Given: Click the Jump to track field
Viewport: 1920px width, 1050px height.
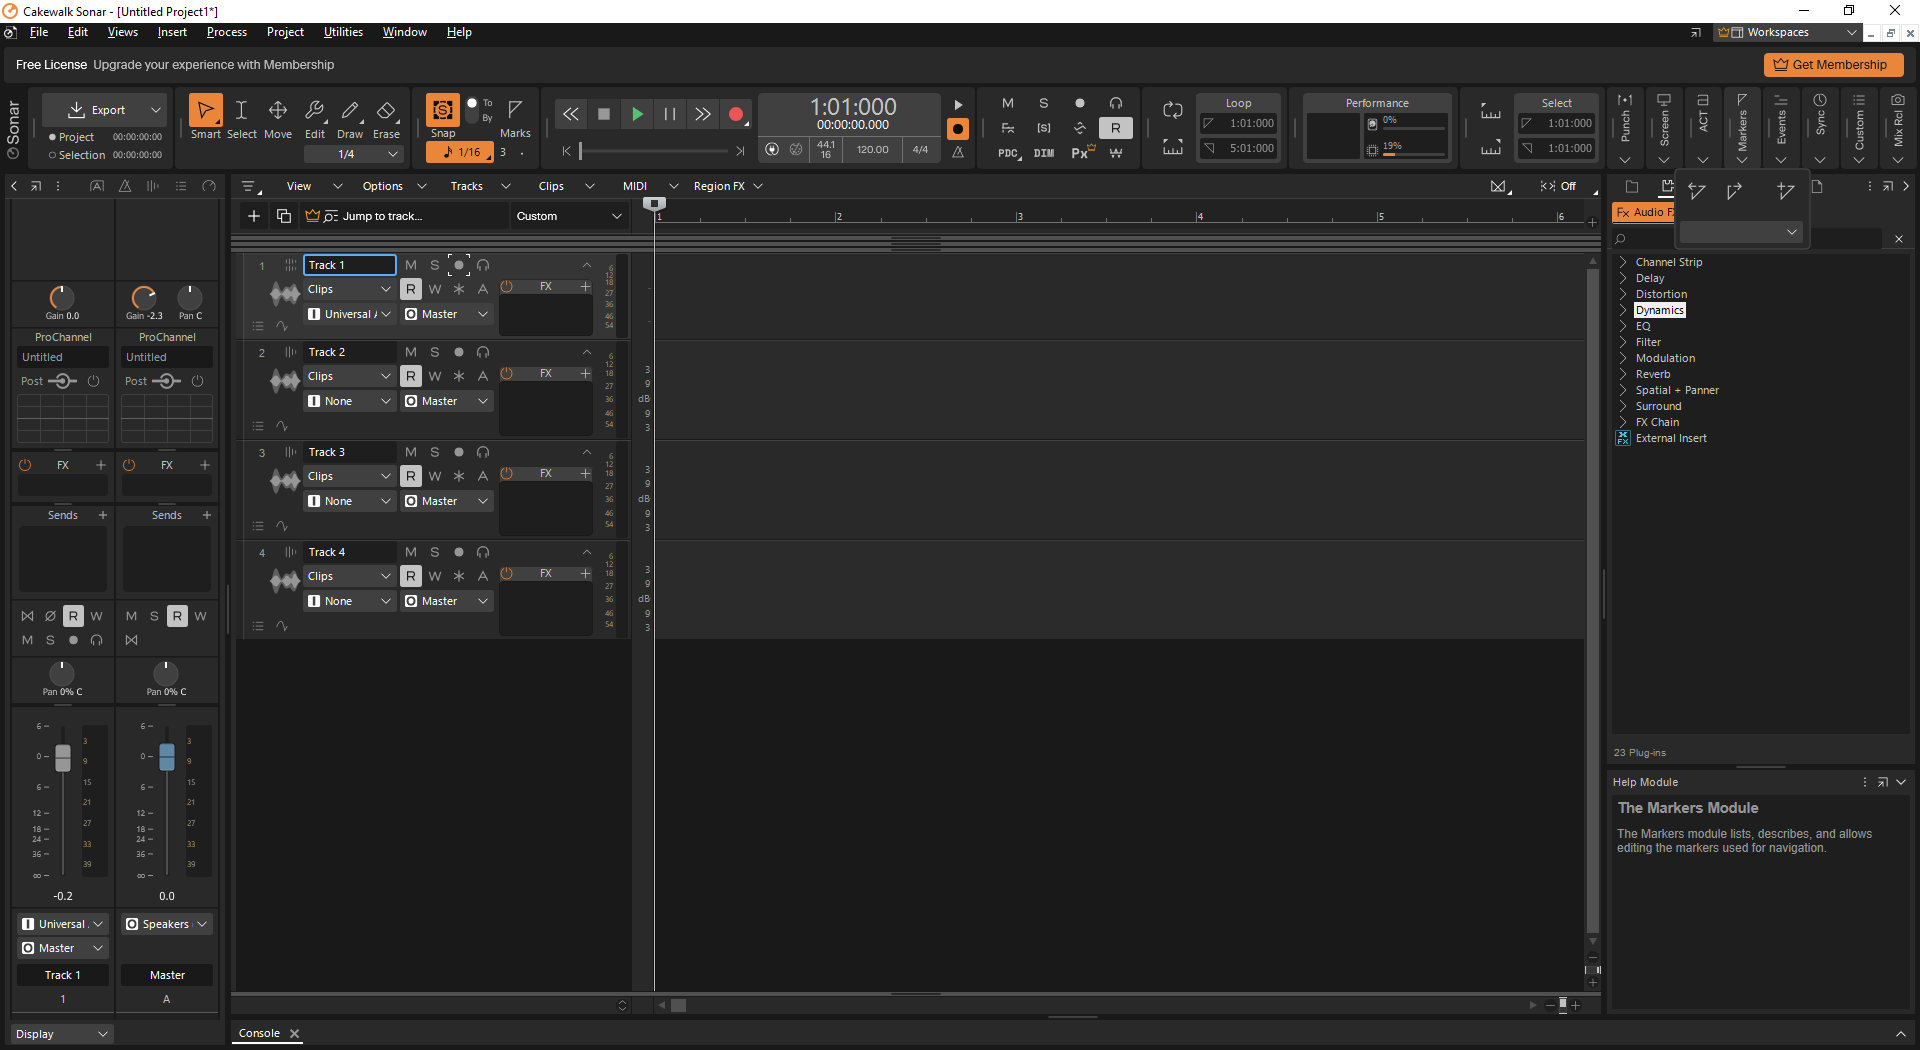Looking at the screenshot, I should [x=404, y=216].
